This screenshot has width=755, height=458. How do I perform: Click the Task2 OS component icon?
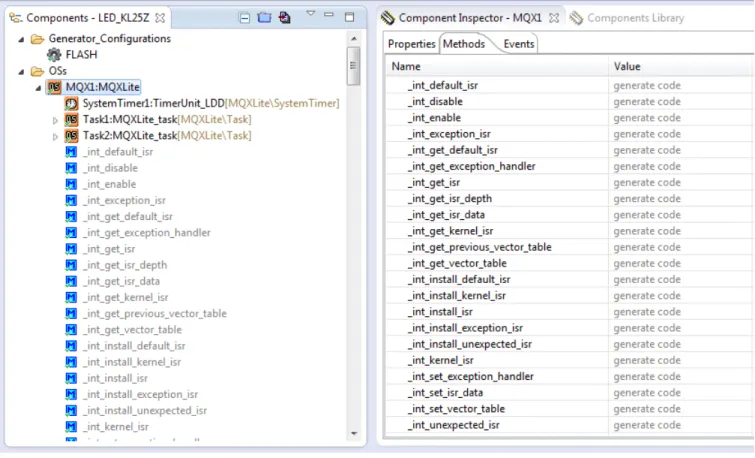pos(71,136)
